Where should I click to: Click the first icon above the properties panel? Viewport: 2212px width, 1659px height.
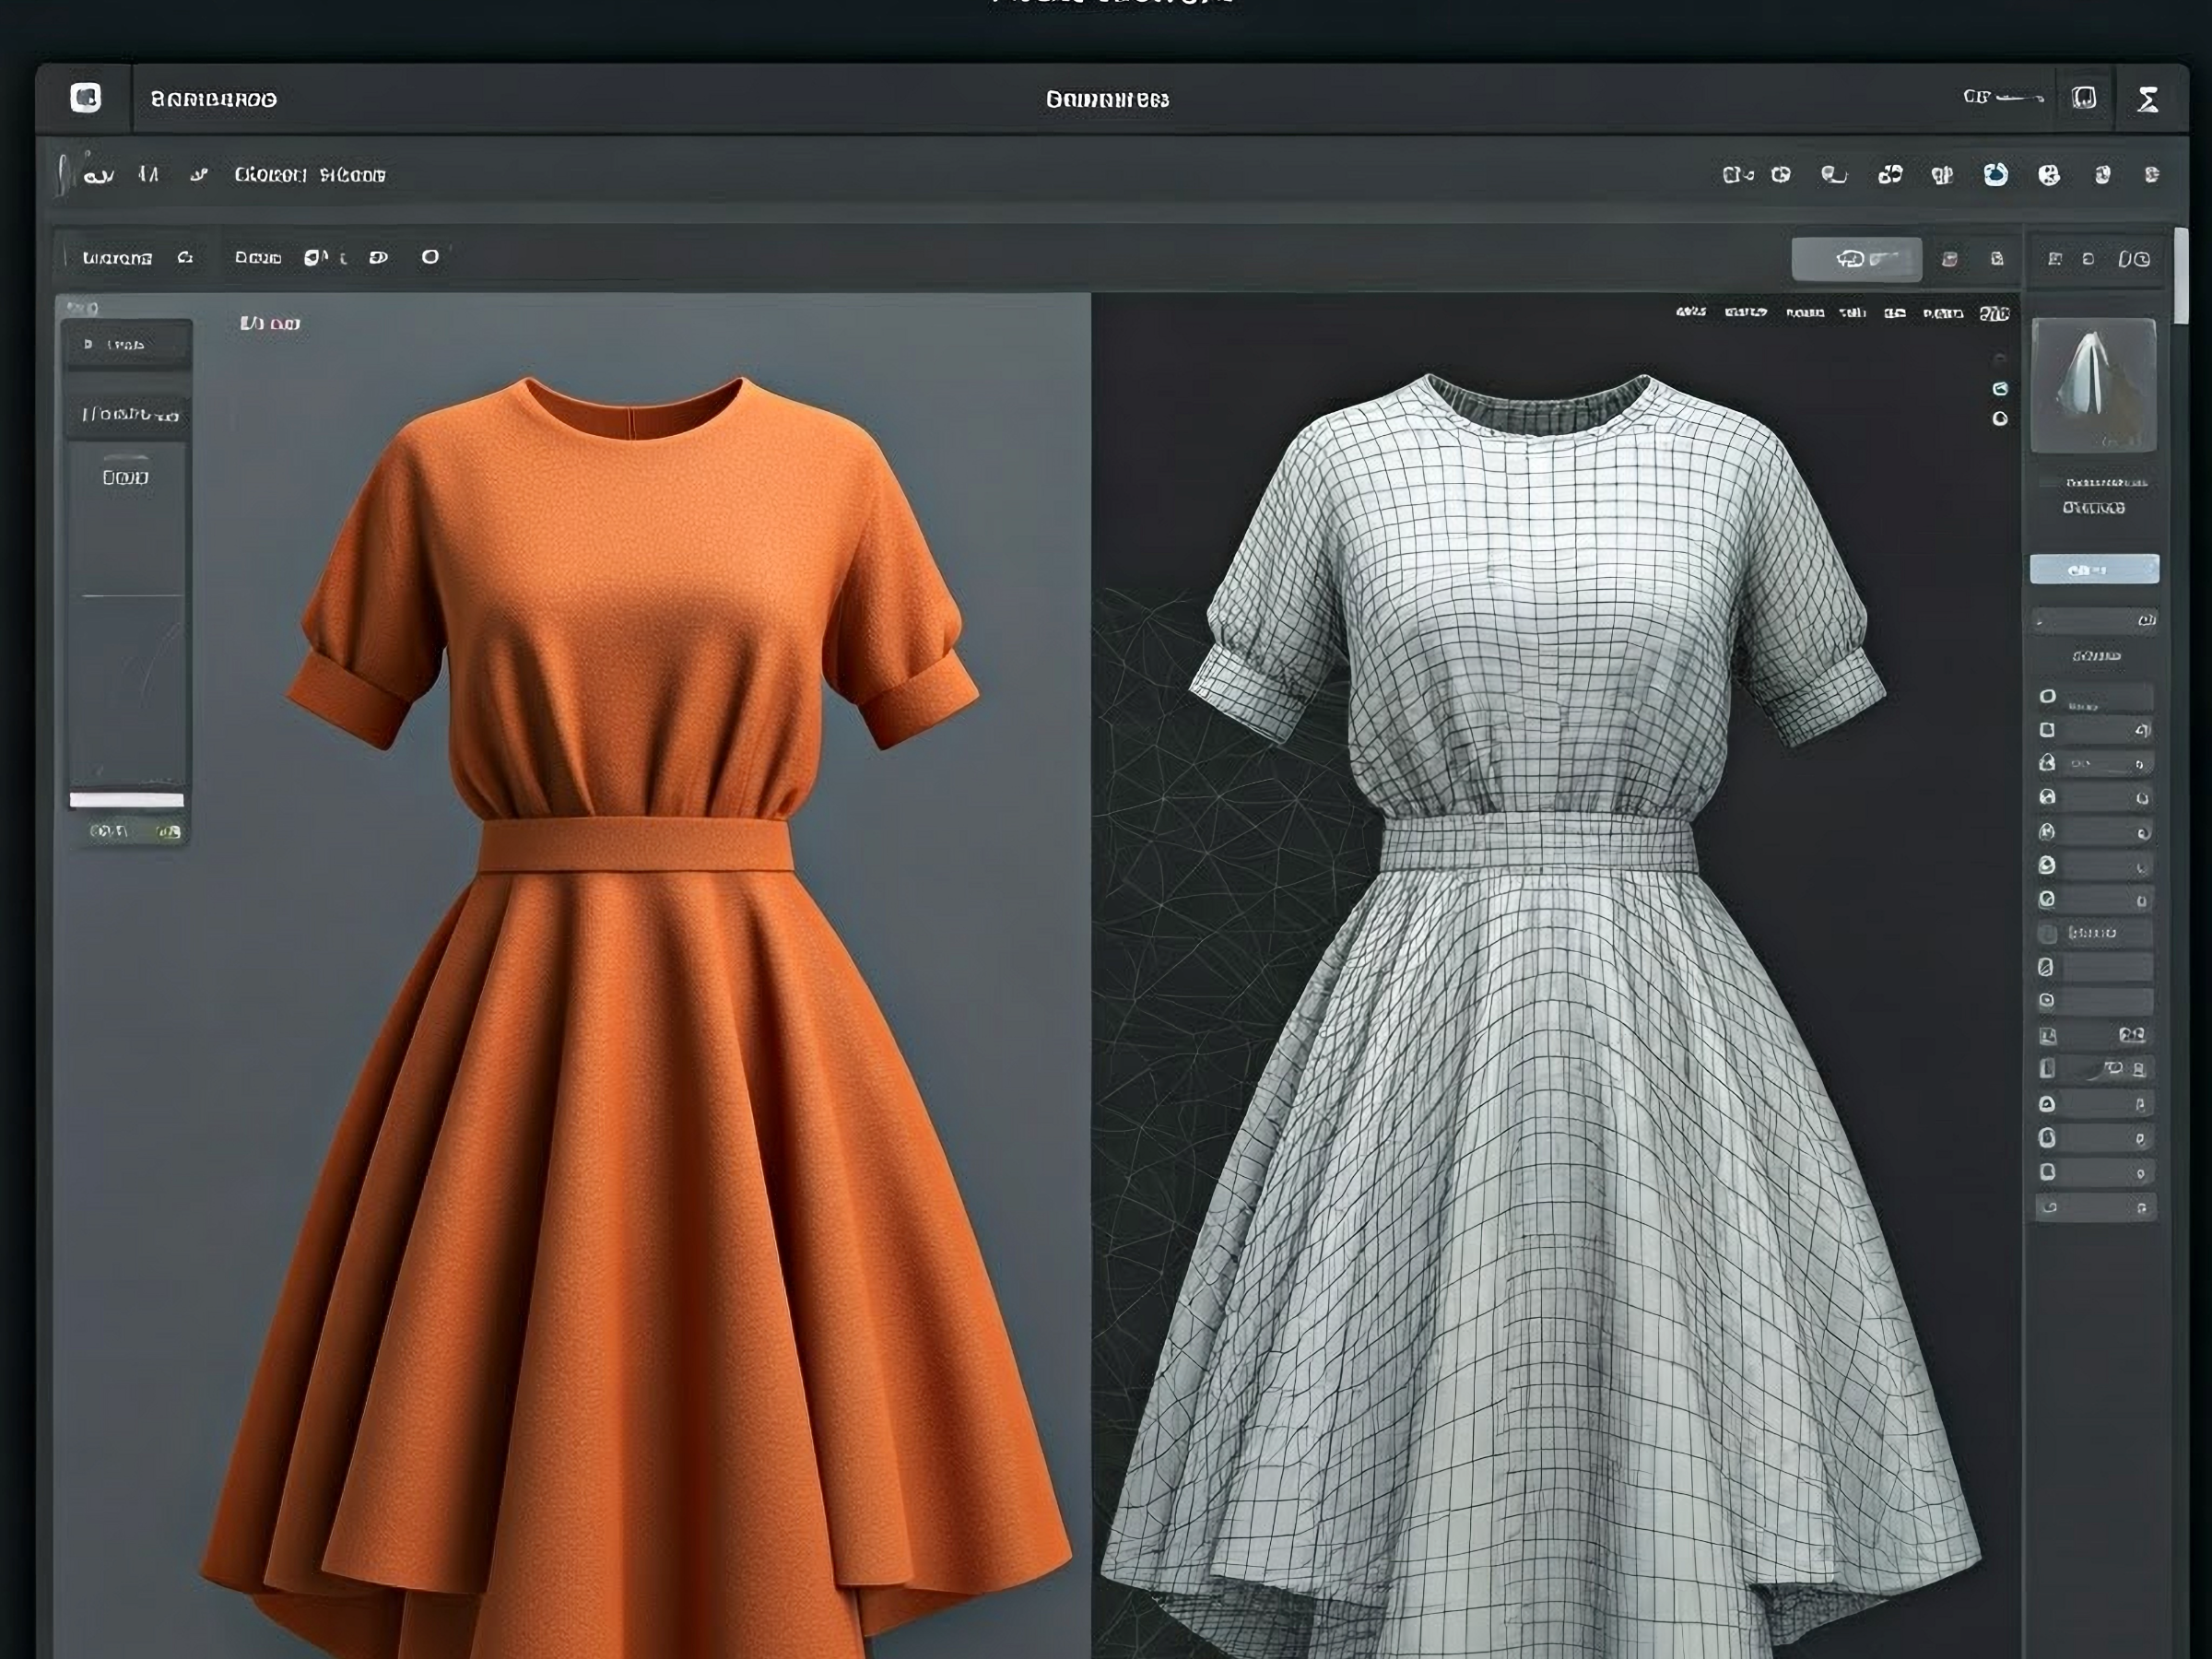[2055, 259]
